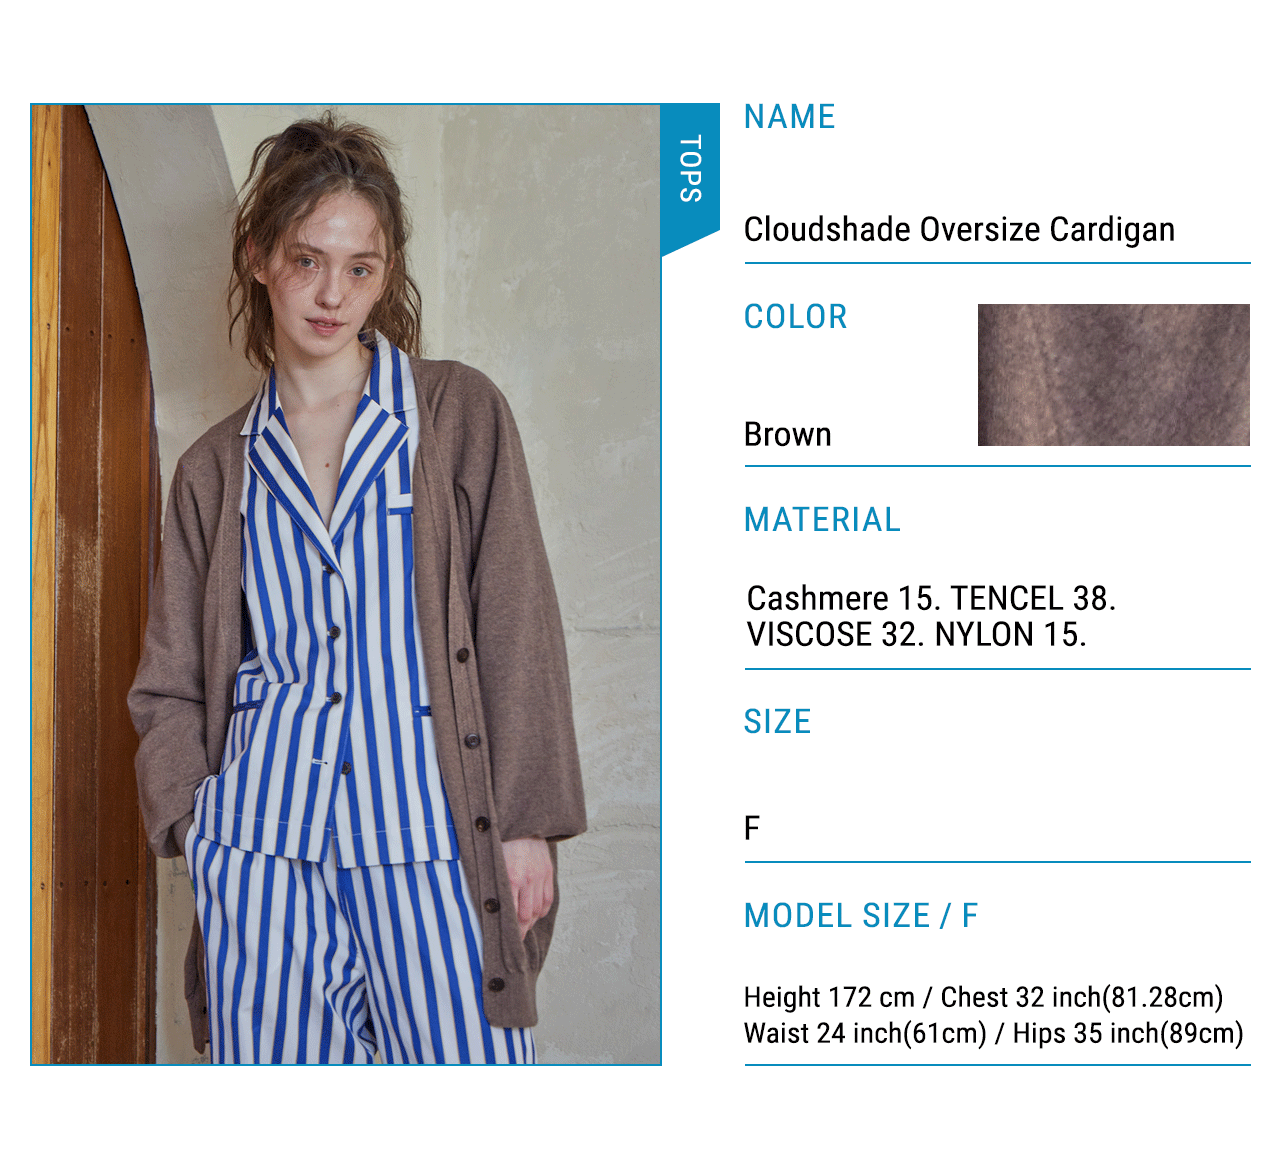The height and width of the screenshot is (1175, 1280).
Task: Select the Cloudshade Oversize Cardigan title
Action: pyautogui.click(x=959, y=230)
